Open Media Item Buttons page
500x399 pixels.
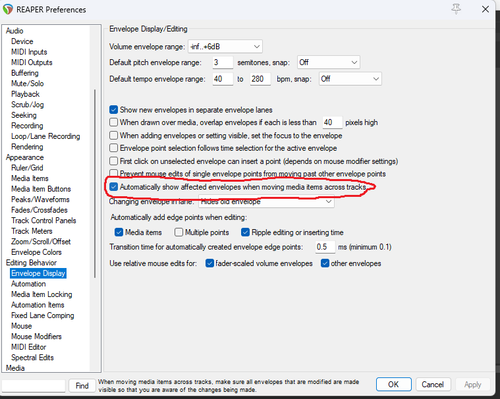[41, 189]
